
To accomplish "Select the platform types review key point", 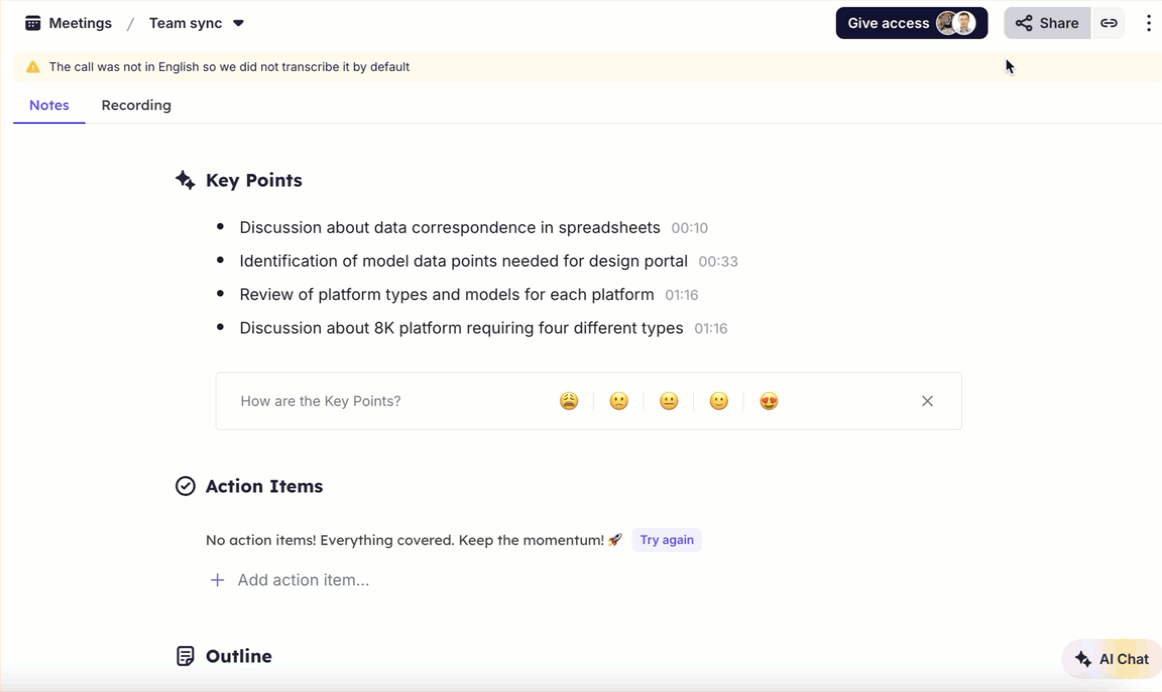I will click(x=447, y=294).
